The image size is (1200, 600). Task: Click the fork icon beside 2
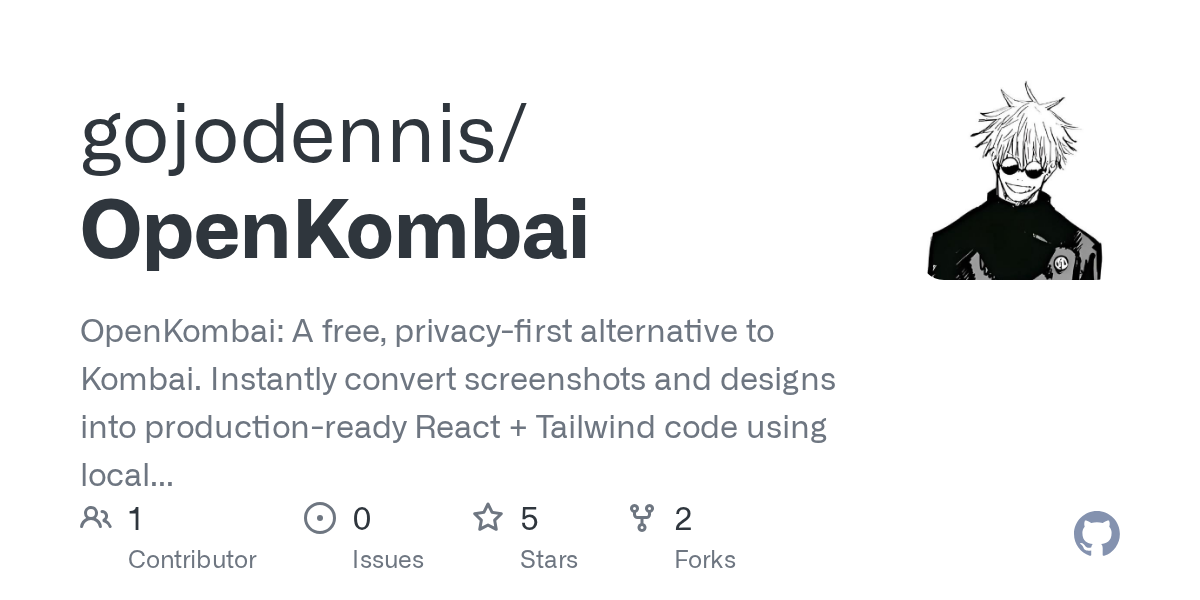[642, 518]
